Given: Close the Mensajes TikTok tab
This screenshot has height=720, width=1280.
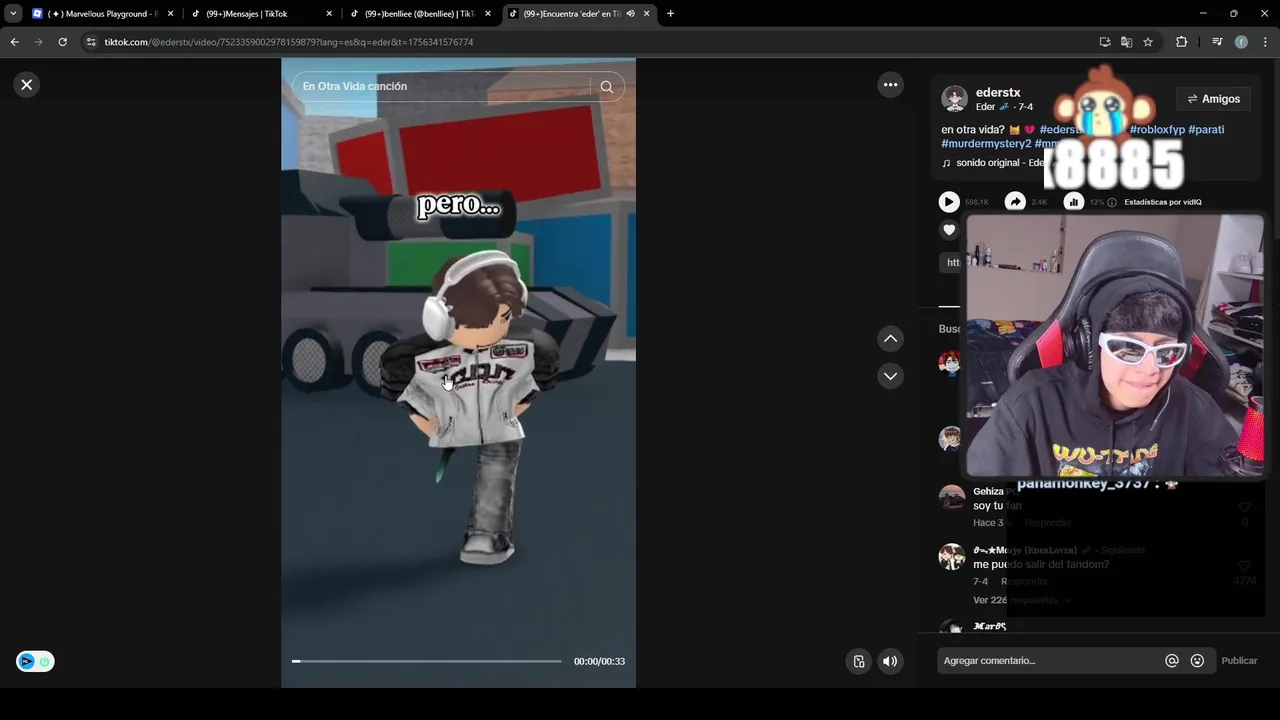Looking at the screenshot, I should click(x=329, y=14).
